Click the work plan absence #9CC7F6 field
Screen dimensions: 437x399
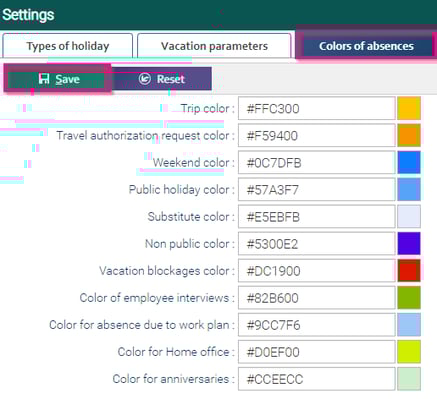tap(317, 325)
